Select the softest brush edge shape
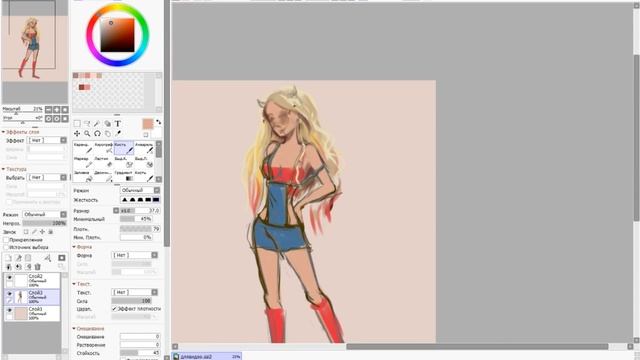This screenshot has width=640, height=360. pos(125,200)
